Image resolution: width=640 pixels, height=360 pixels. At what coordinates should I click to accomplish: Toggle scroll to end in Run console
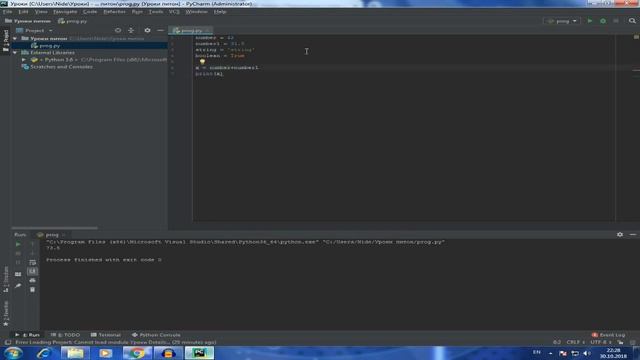tap(33, 271)
